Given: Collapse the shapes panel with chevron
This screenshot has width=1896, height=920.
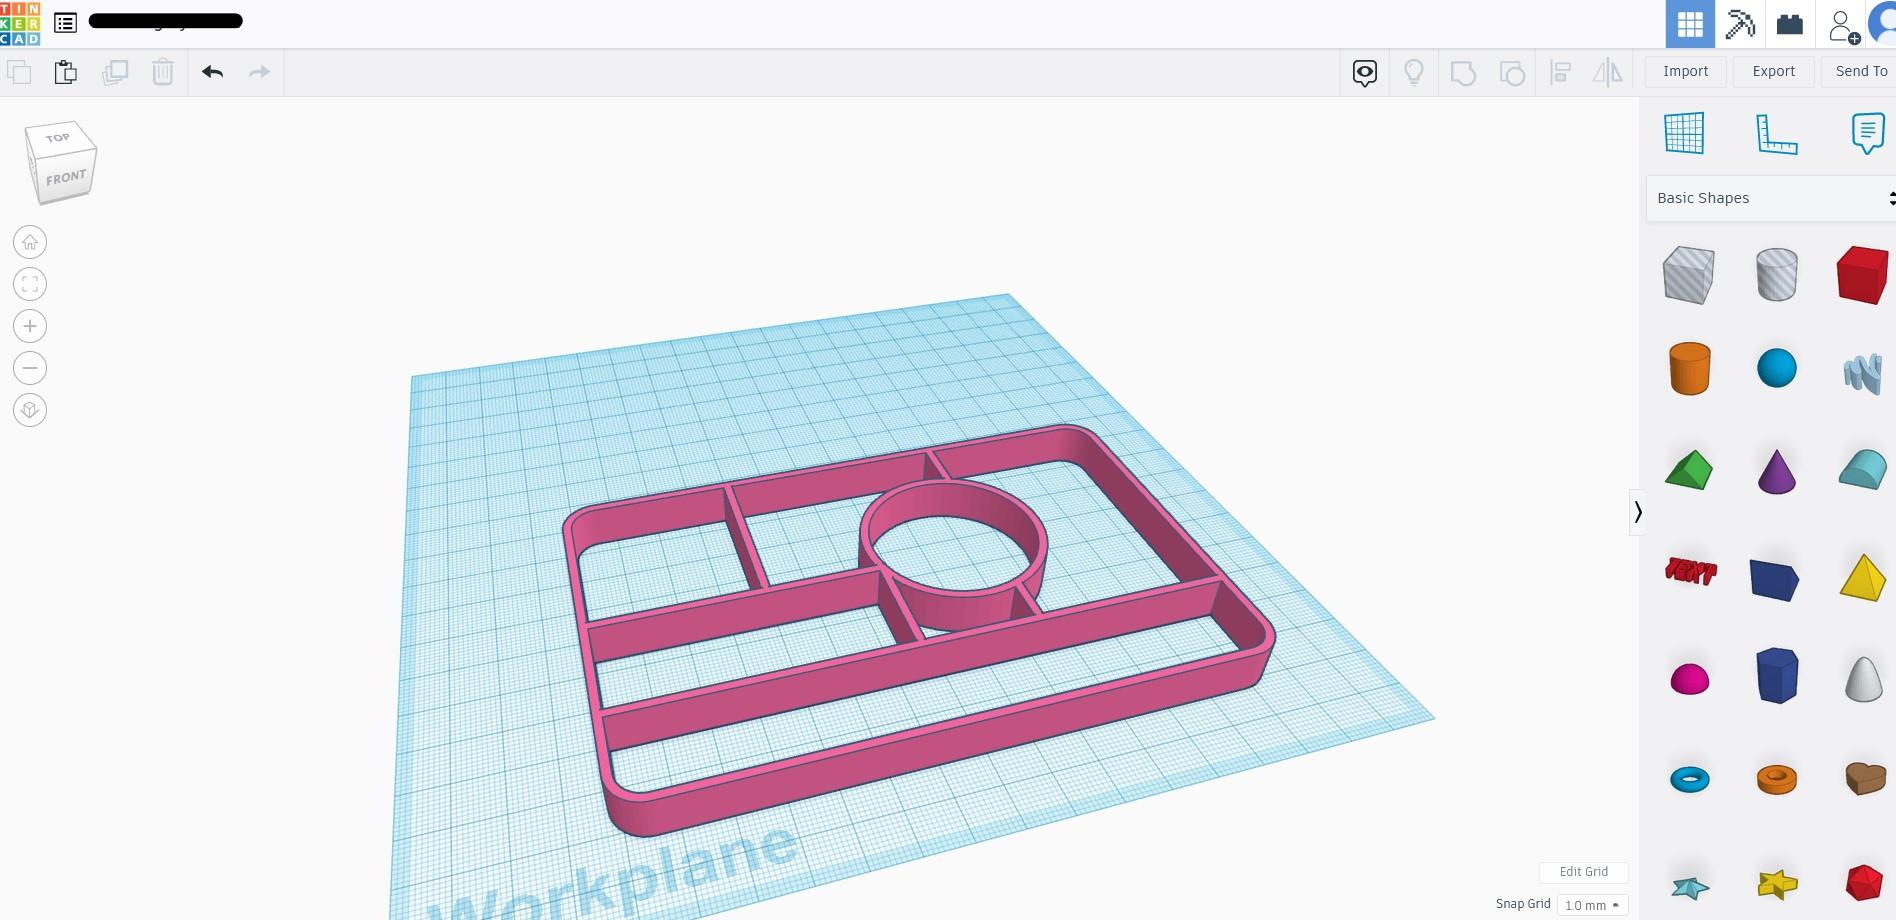Looking at the screenshot, I should pos(1637,512).
